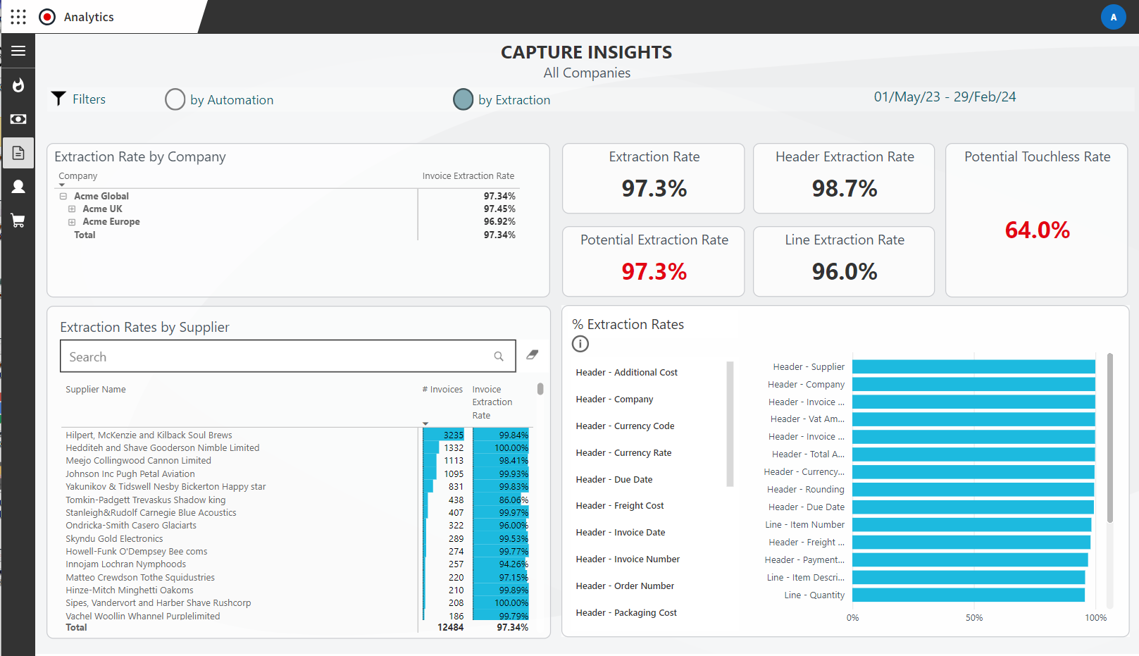
Task: Click the date range 01/May/23 - 29/Feb/24
Action: (944, 97)
